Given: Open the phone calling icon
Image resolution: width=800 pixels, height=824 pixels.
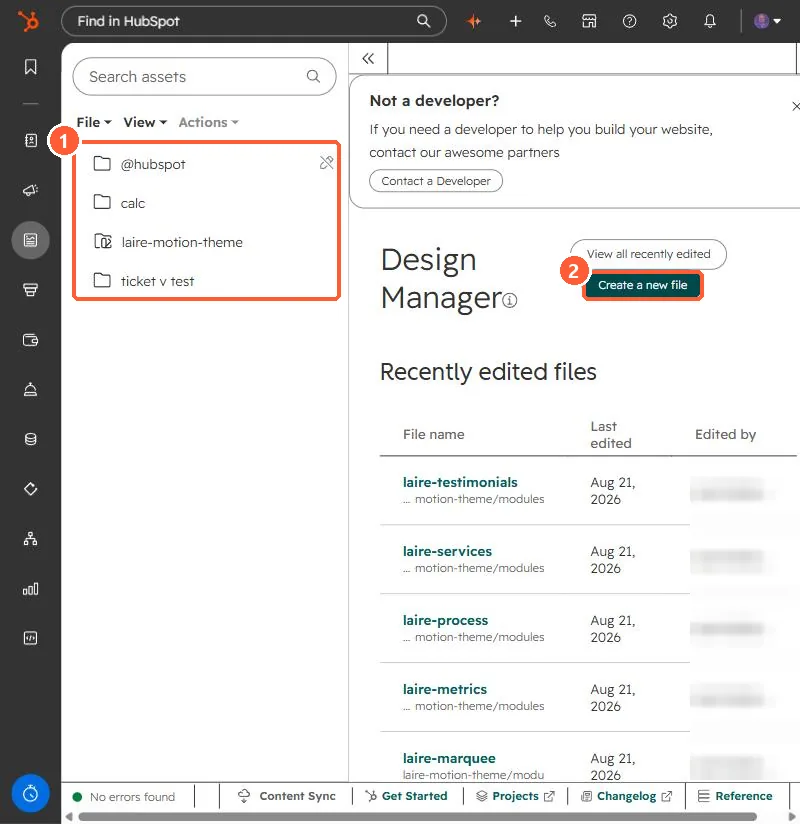Looking at the screenshot, I should click(x=550, y=21).
